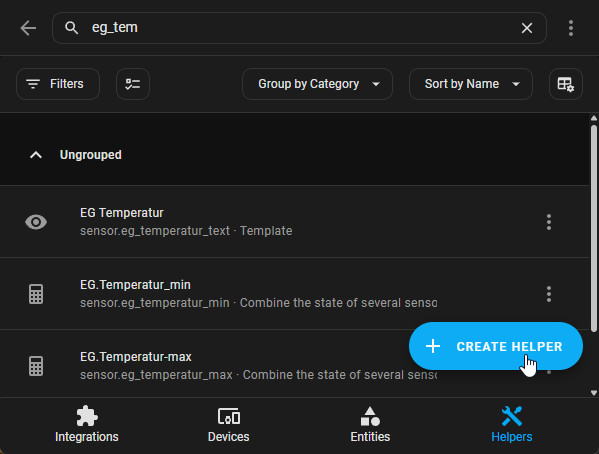The width and height of the screenshot is (599, 454).
Task: Click the back arrow icon
Action: (x=28, y=28)
